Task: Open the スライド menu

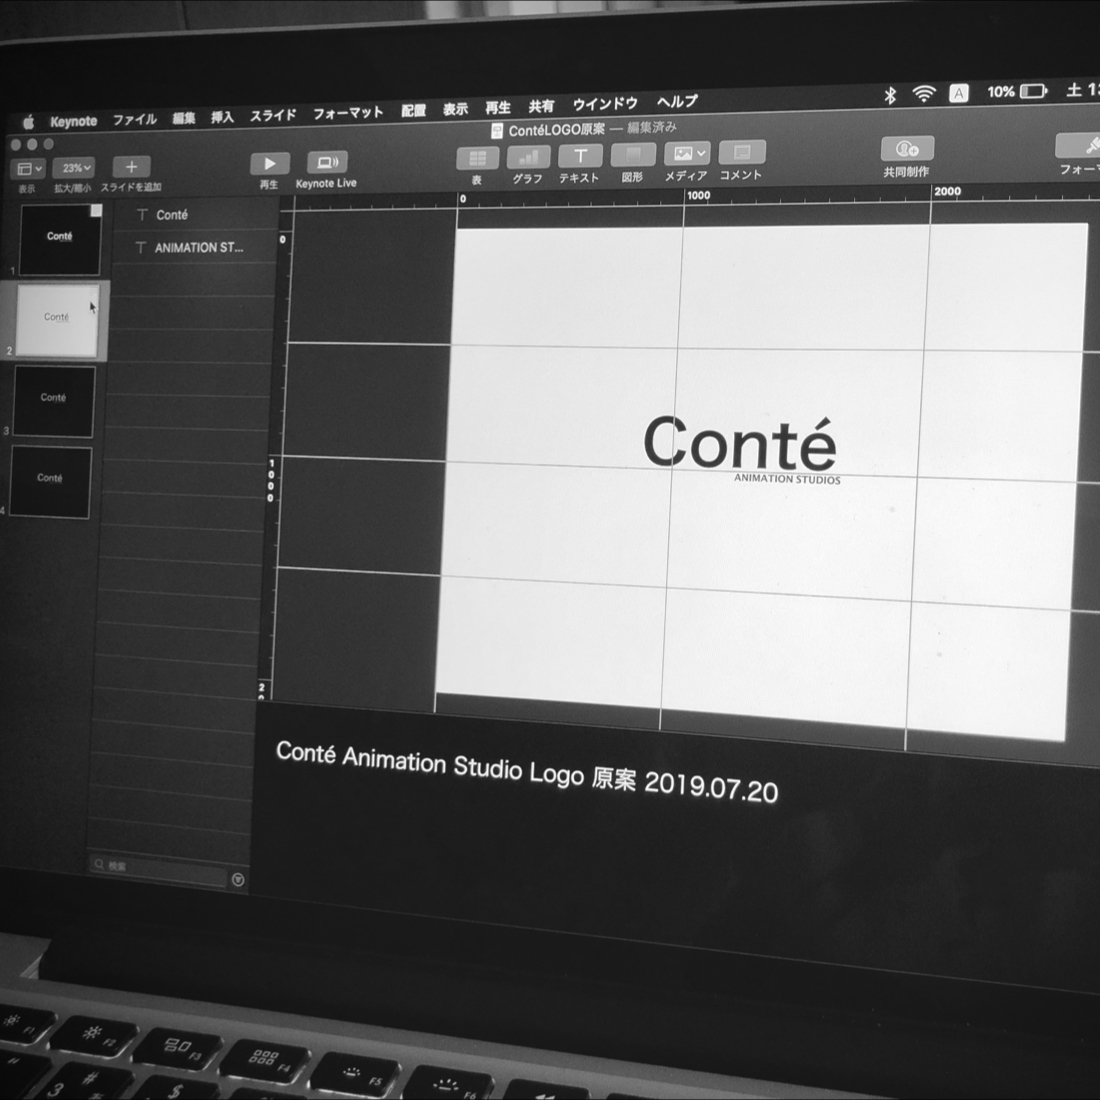Action: point(273,115)
